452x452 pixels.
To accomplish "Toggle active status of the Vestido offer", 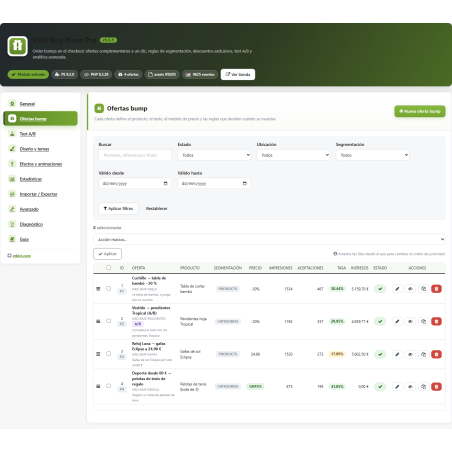I will [x=380, y=321].
